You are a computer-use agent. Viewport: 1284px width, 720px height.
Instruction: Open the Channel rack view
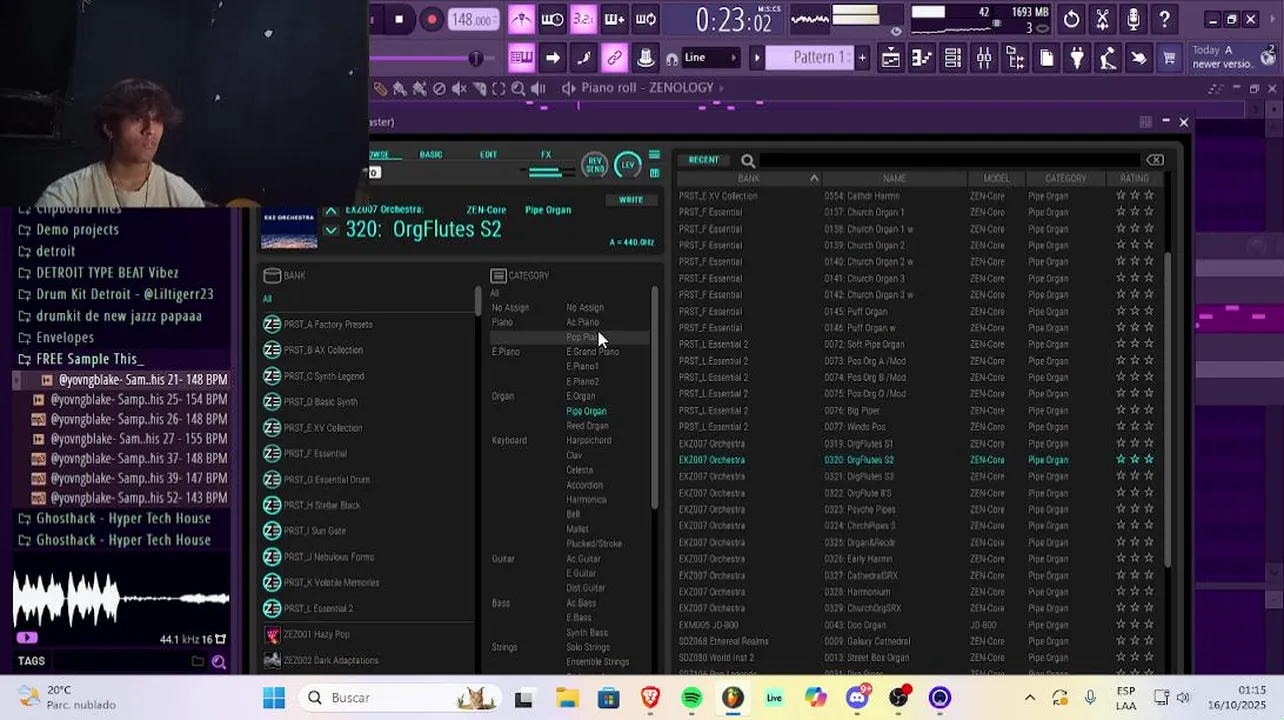click(x=952, y=58)
